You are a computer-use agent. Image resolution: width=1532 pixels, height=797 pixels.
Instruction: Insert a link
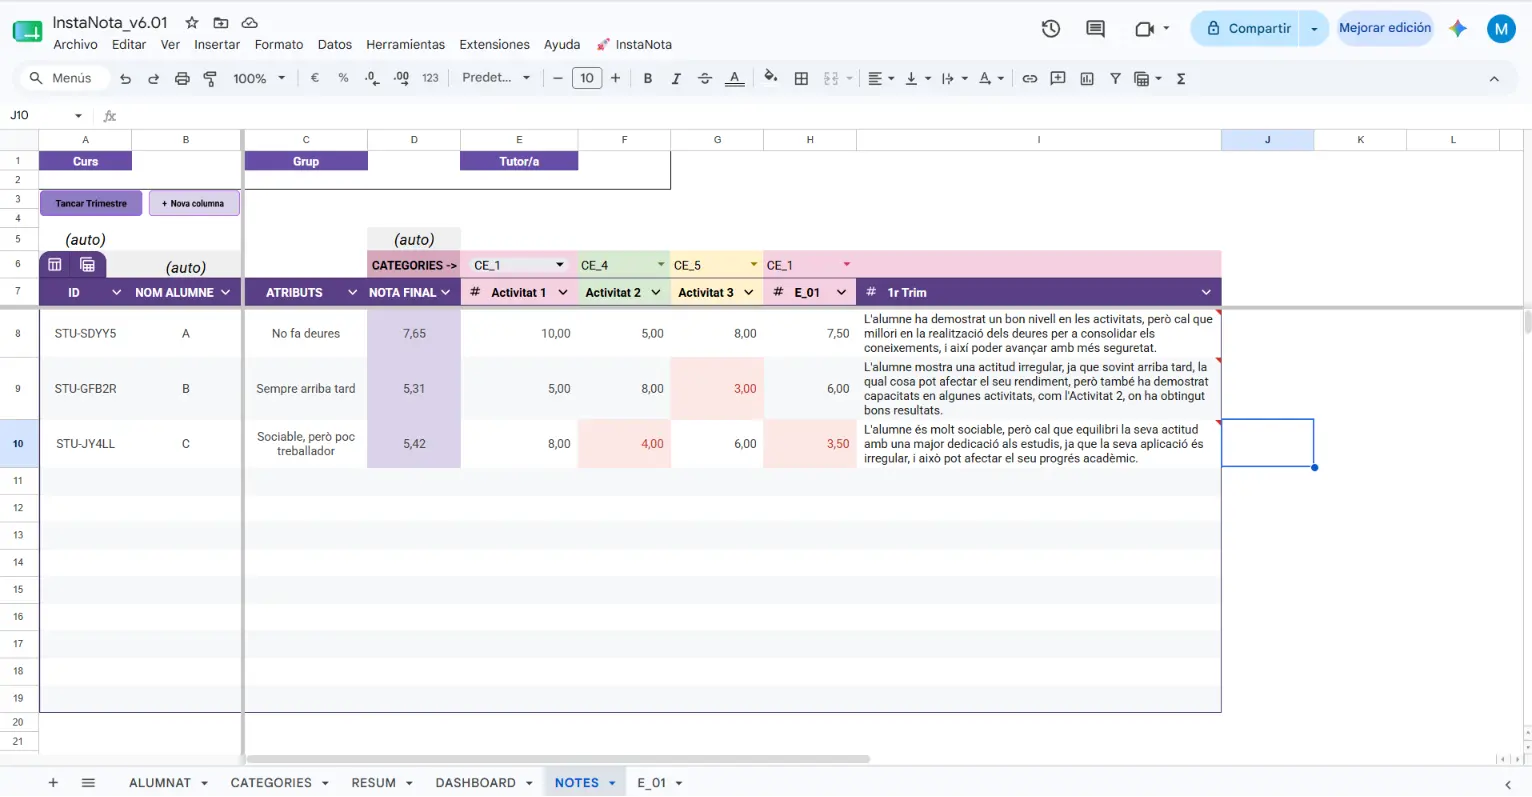1029,78
